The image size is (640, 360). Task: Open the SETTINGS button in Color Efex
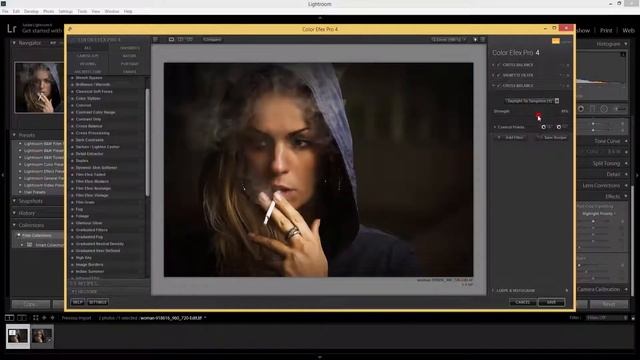[98, 302]
